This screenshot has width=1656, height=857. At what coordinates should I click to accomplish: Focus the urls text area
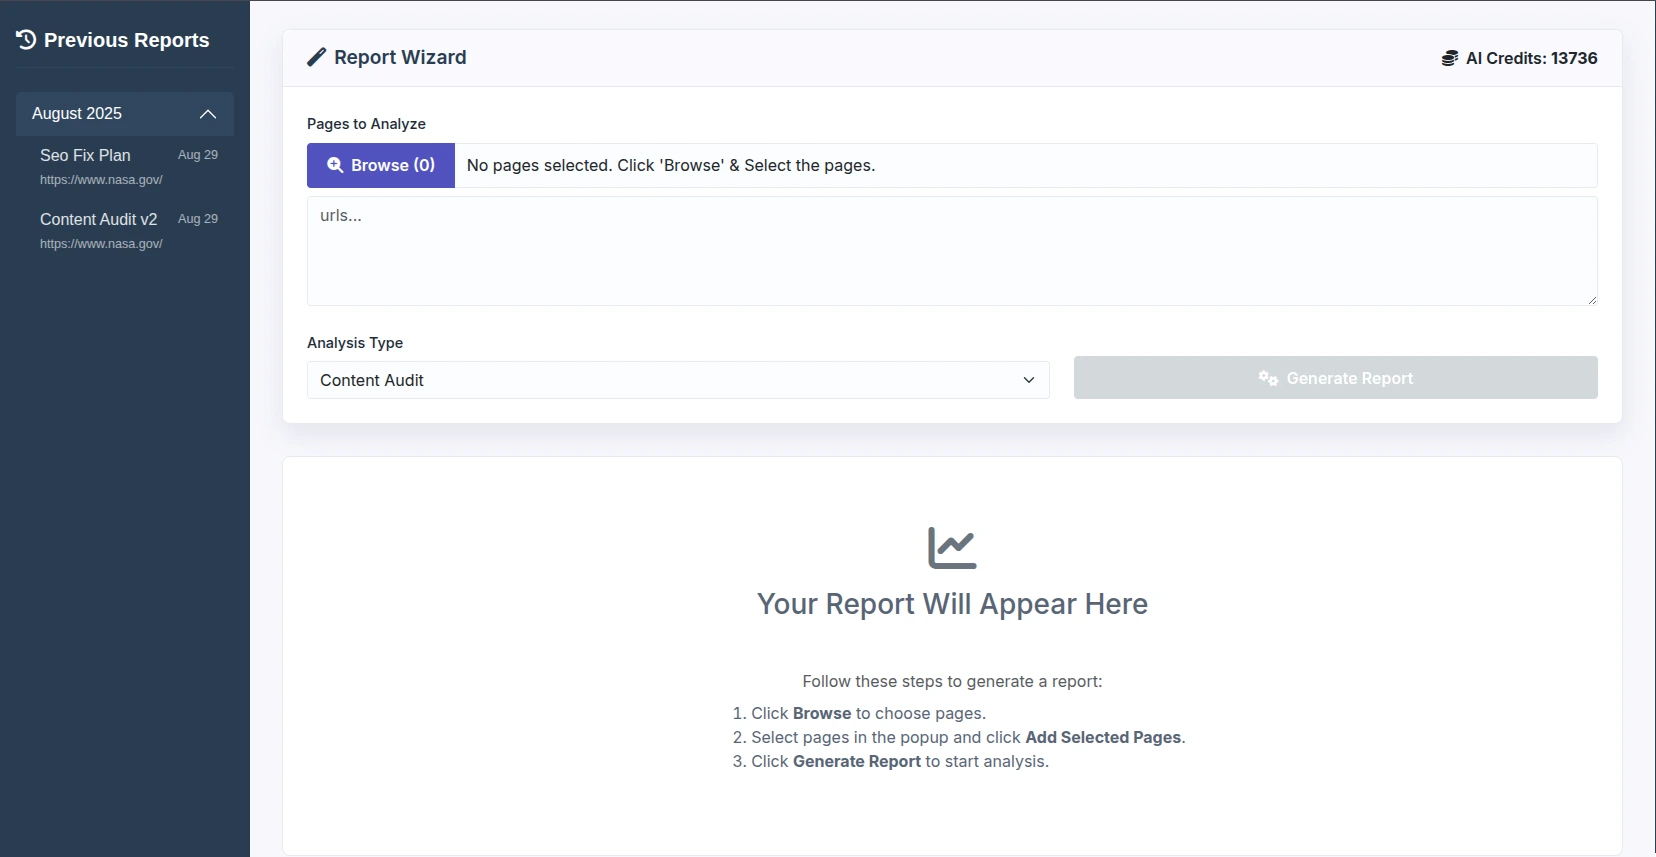tap(952, 251)
